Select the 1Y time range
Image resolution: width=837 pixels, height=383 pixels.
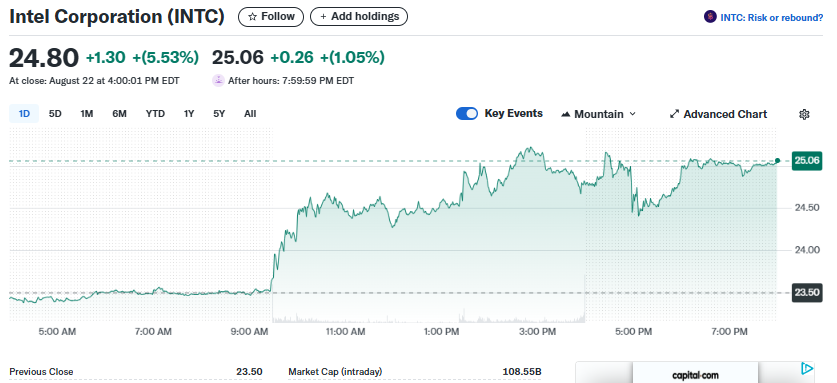coord(189,114)
